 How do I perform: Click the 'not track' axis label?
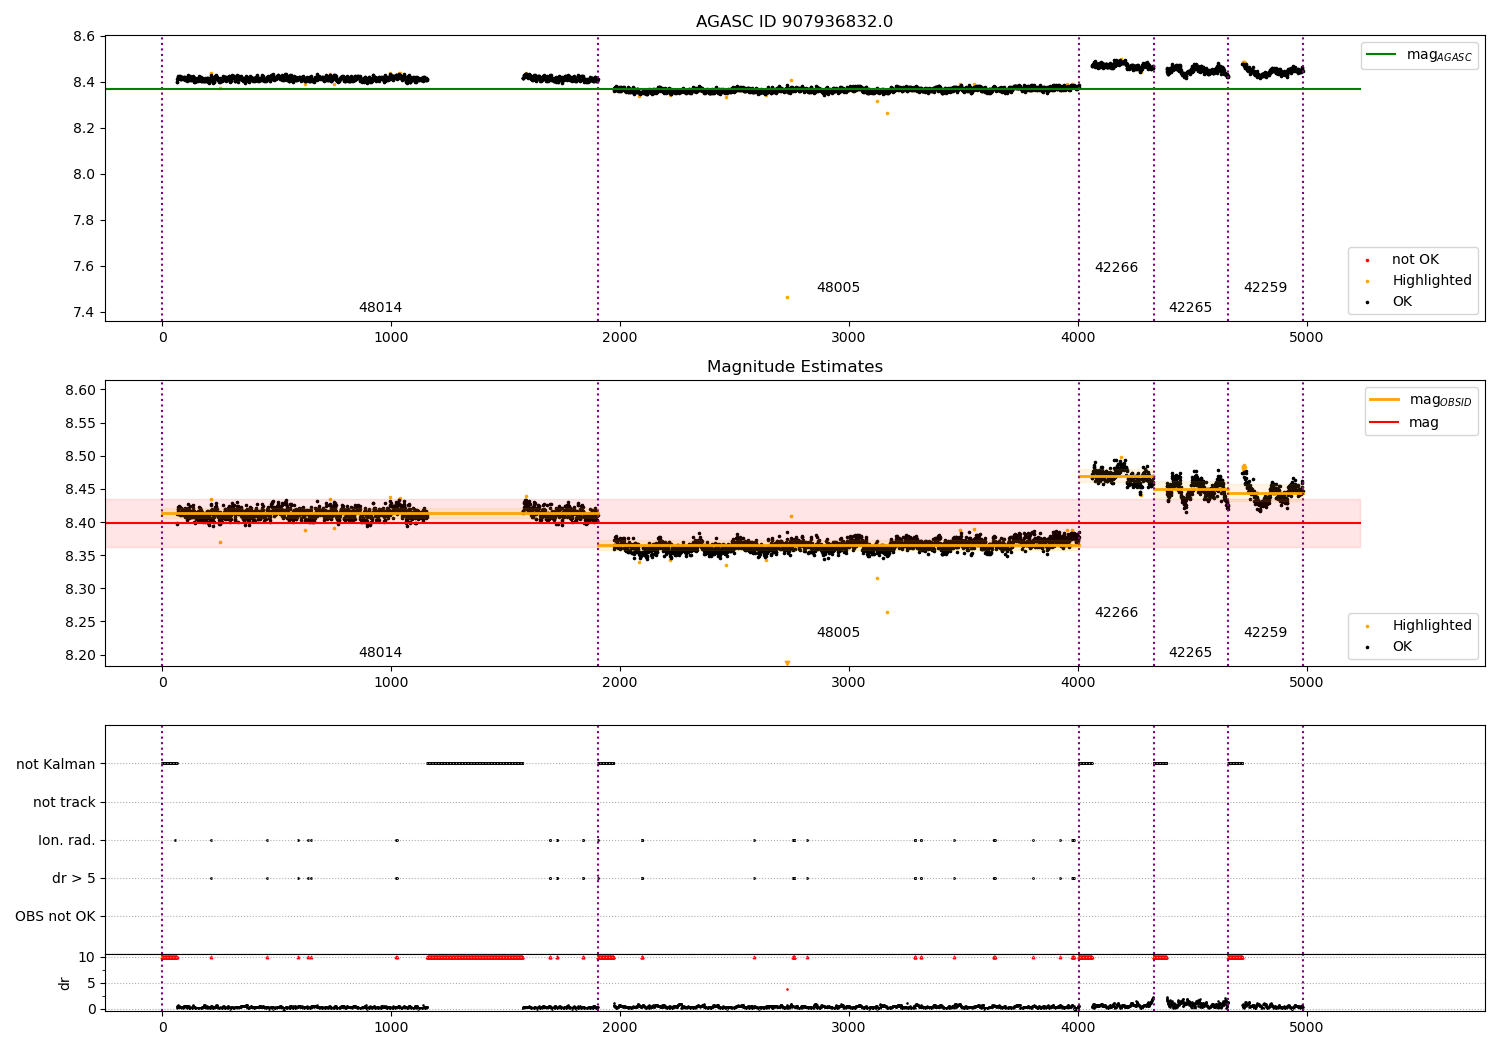pos(64,802)
